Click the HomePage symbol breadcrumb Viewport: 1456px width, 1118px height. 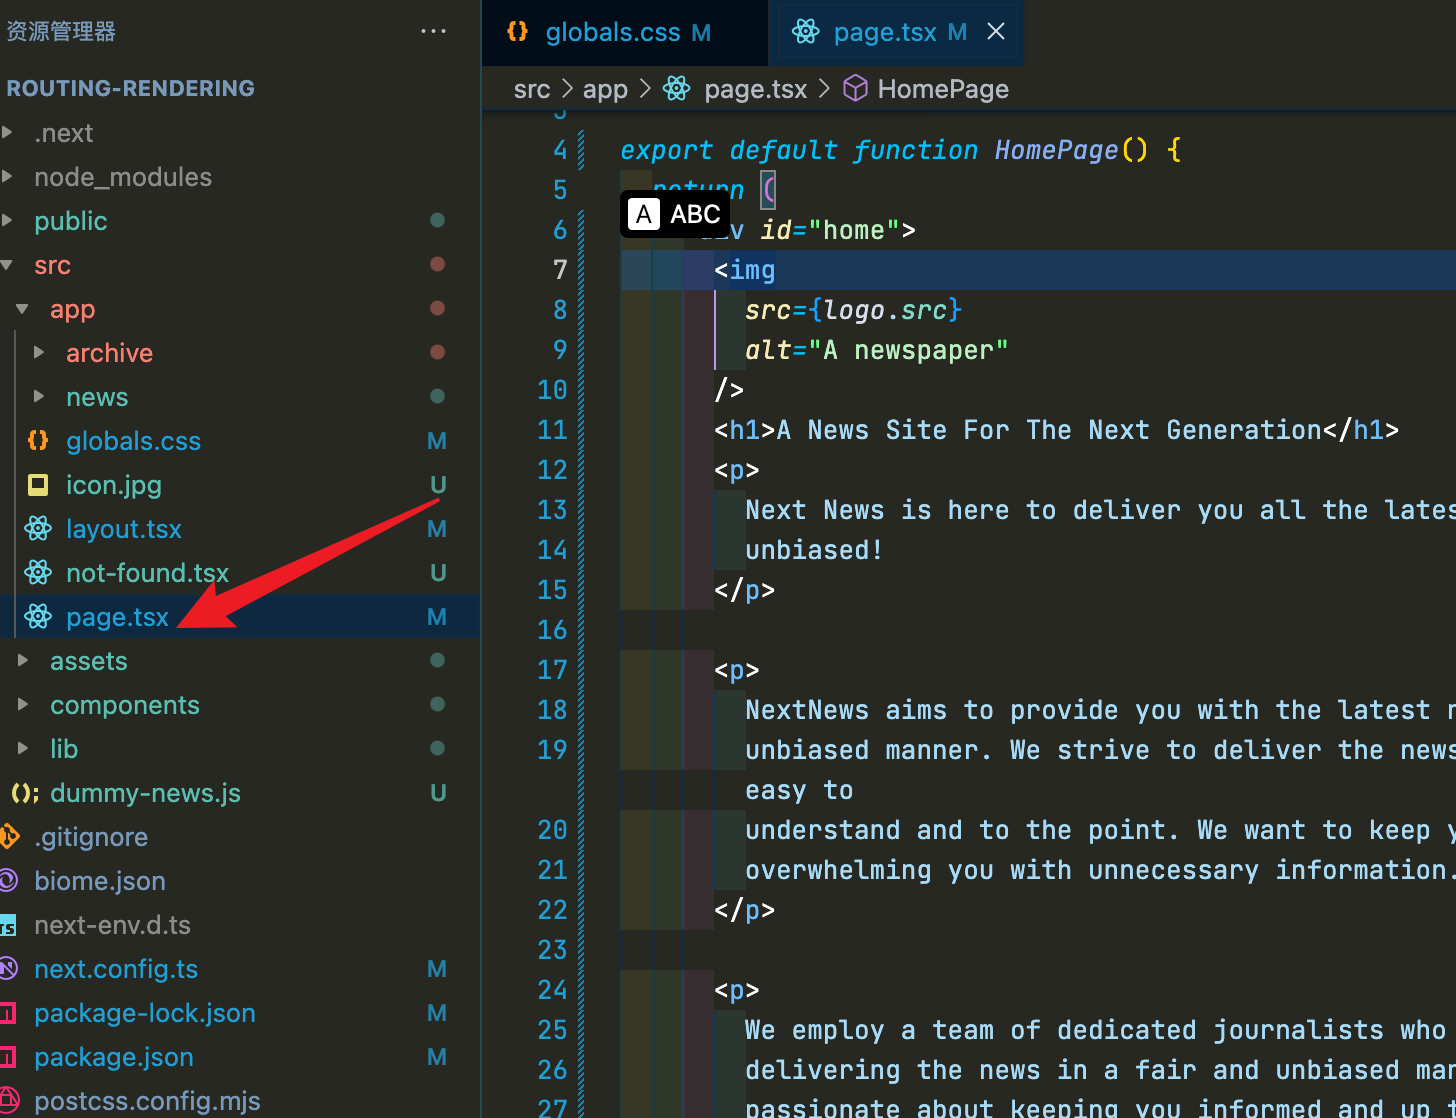tap(943, 89)
